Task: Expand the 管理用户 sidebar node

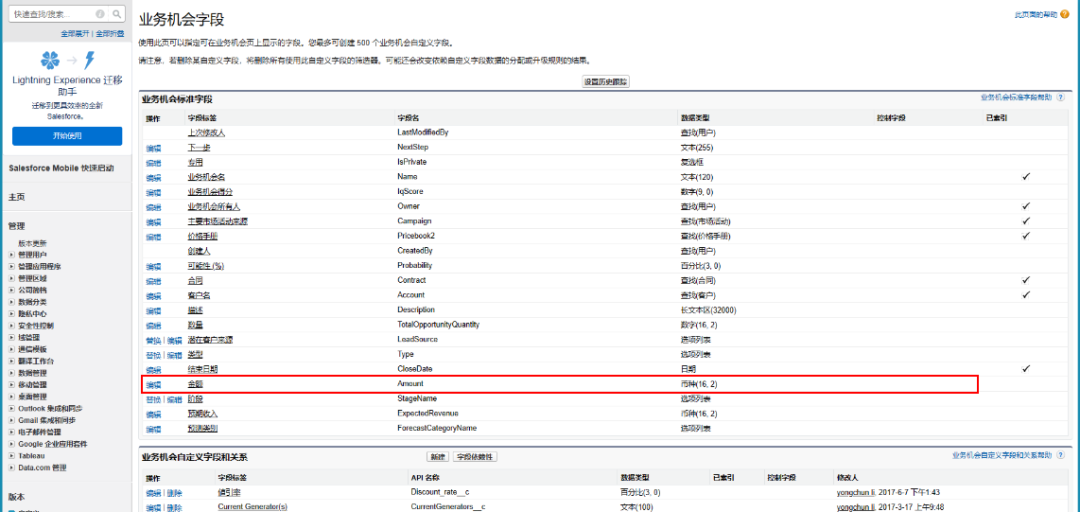Action: click(x=11, y=255)
